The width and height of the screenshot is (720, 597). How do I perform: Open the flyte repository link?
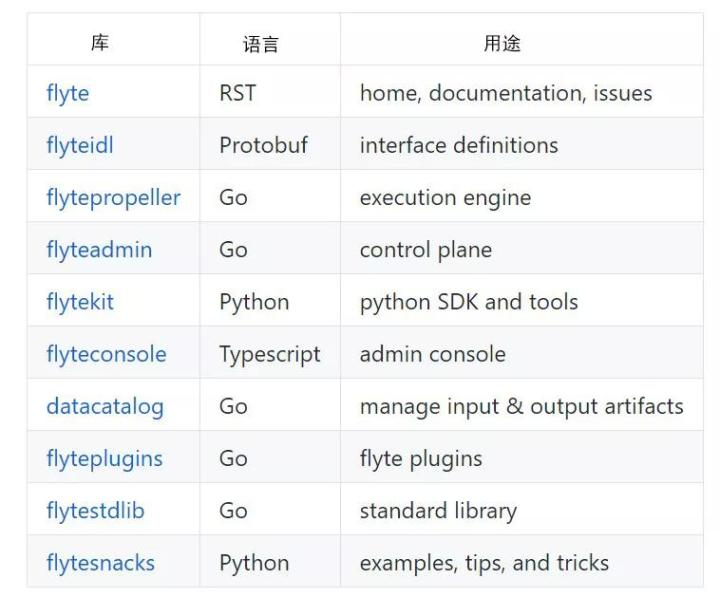click(68, 94)
